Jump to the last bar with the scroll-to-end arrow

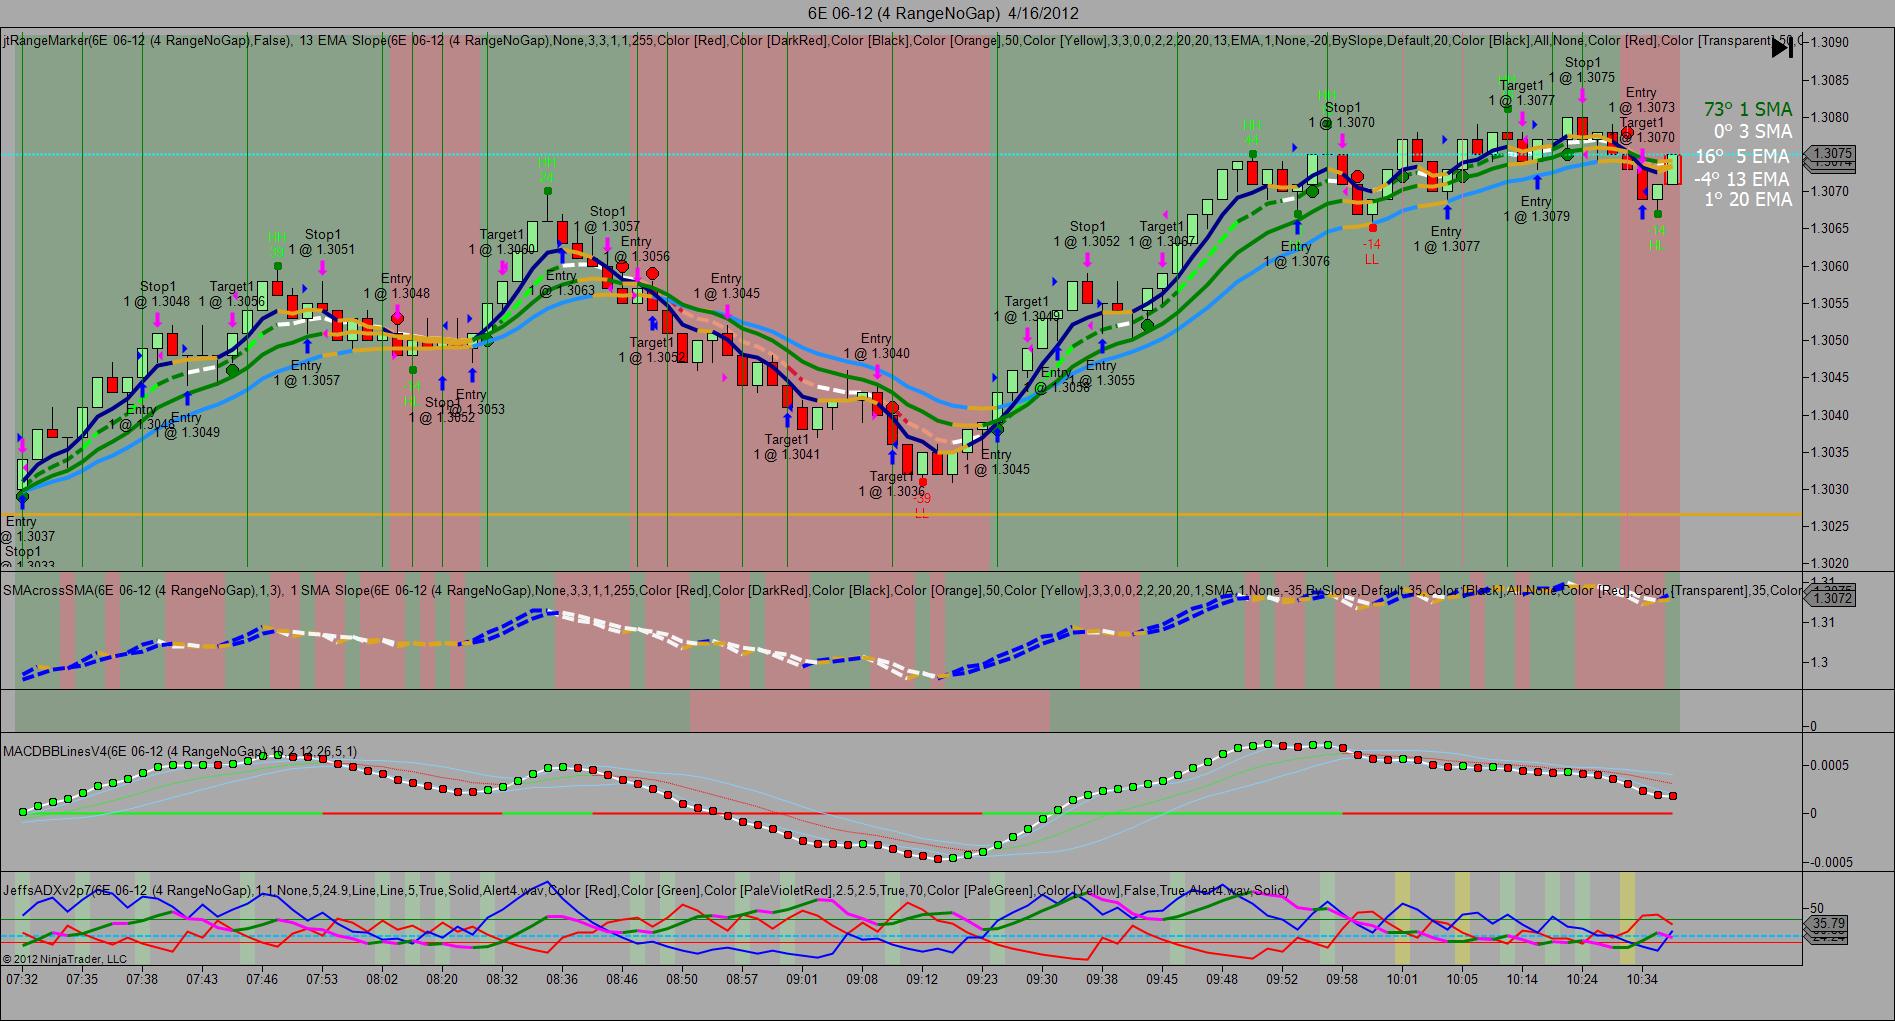click(1782, 48)
